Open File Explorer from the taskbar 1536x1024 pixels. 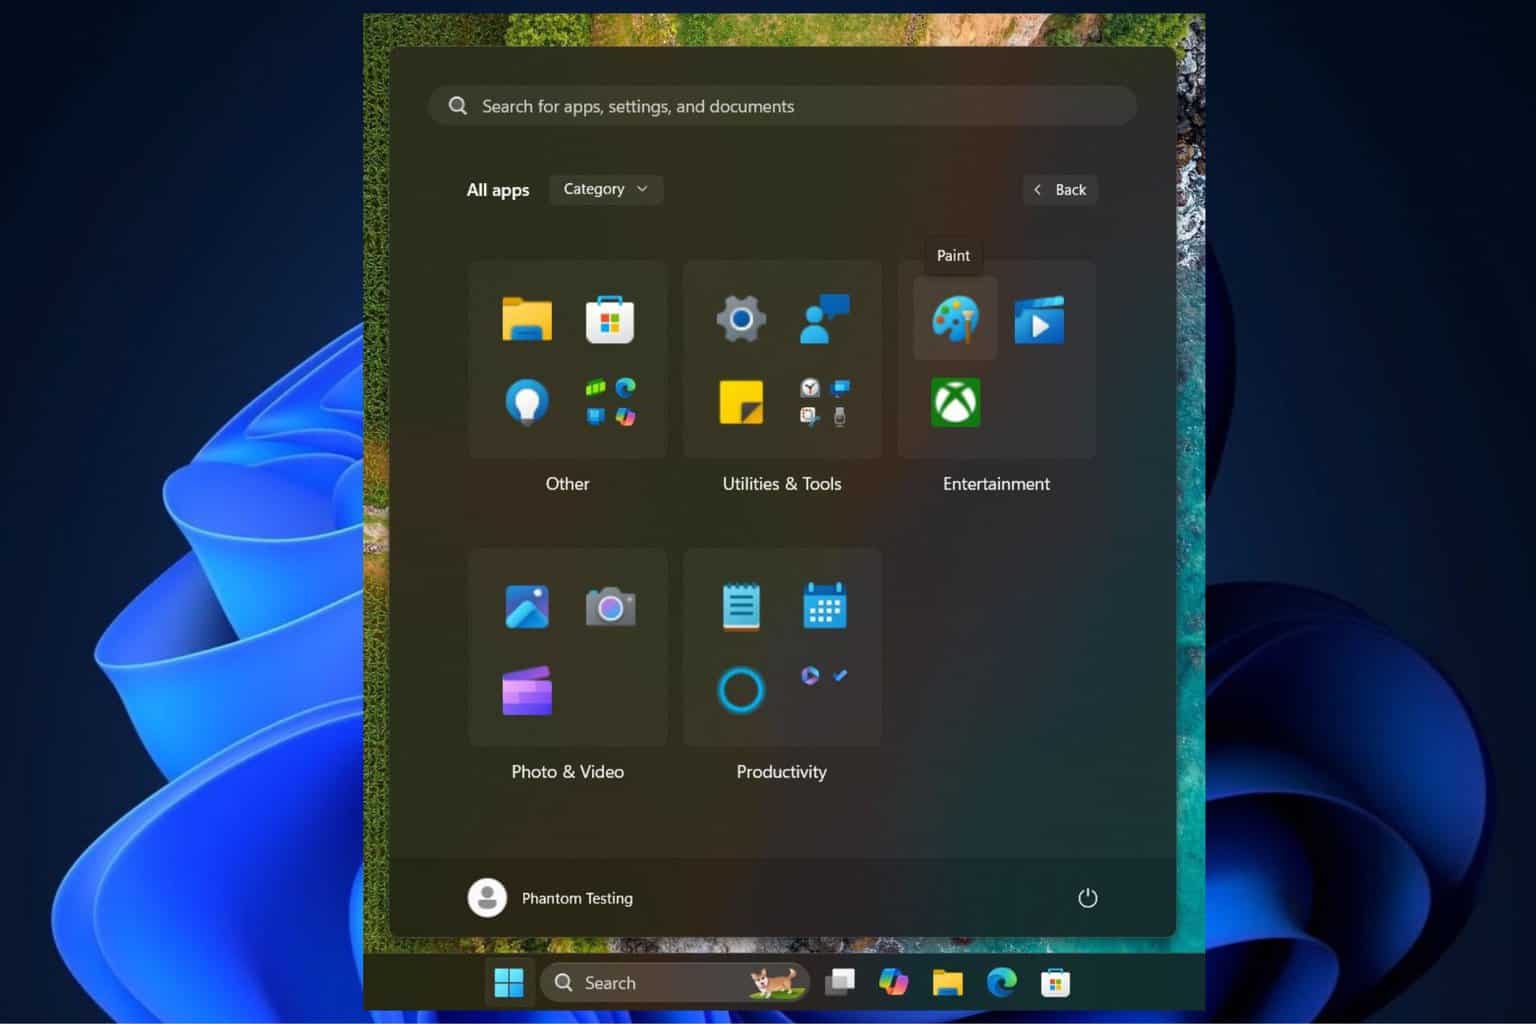tap(947, 983)
